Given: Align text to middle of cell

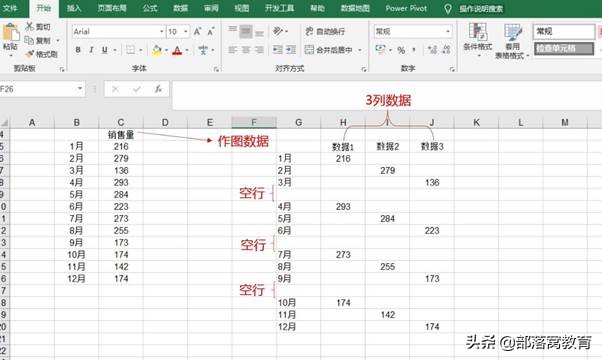Looking at the screenshot, I should 246,31.
